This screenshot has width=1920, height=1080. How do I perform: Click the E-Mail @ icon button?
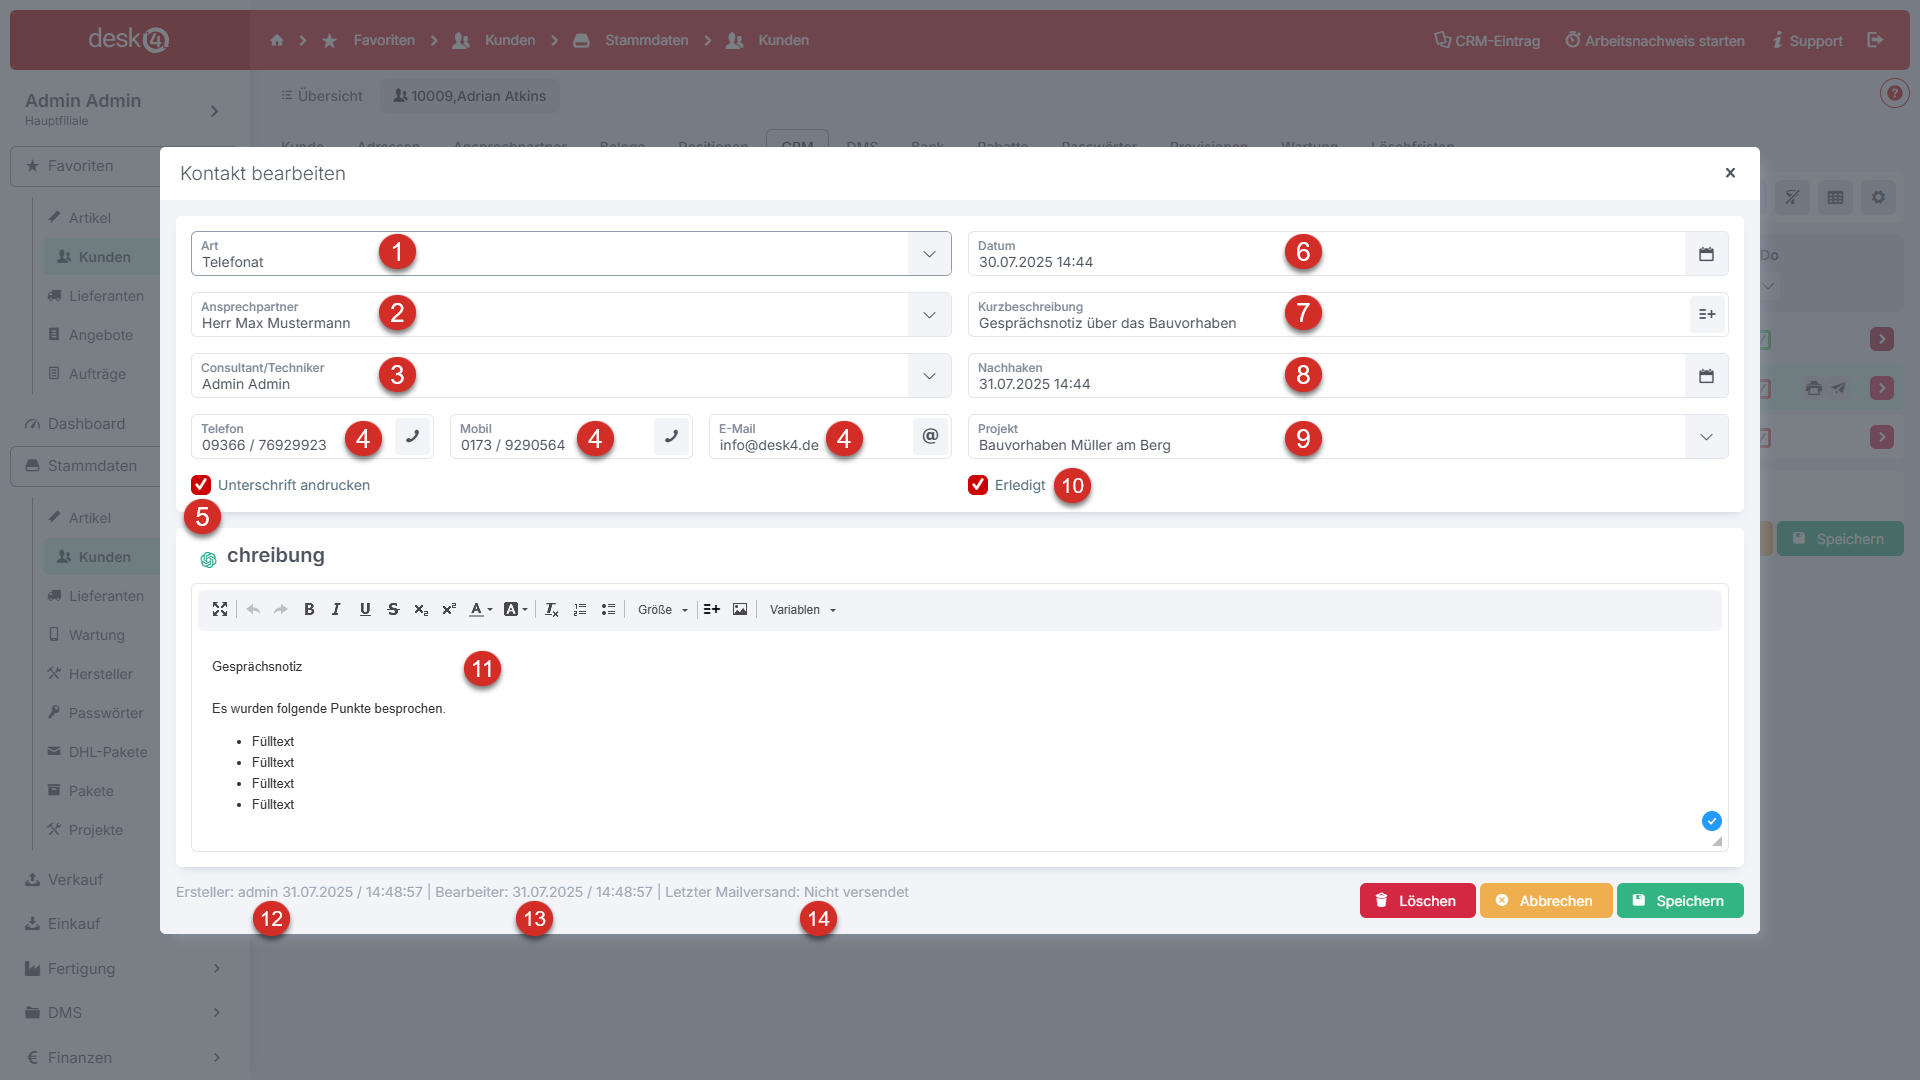[x=930, y=436]
